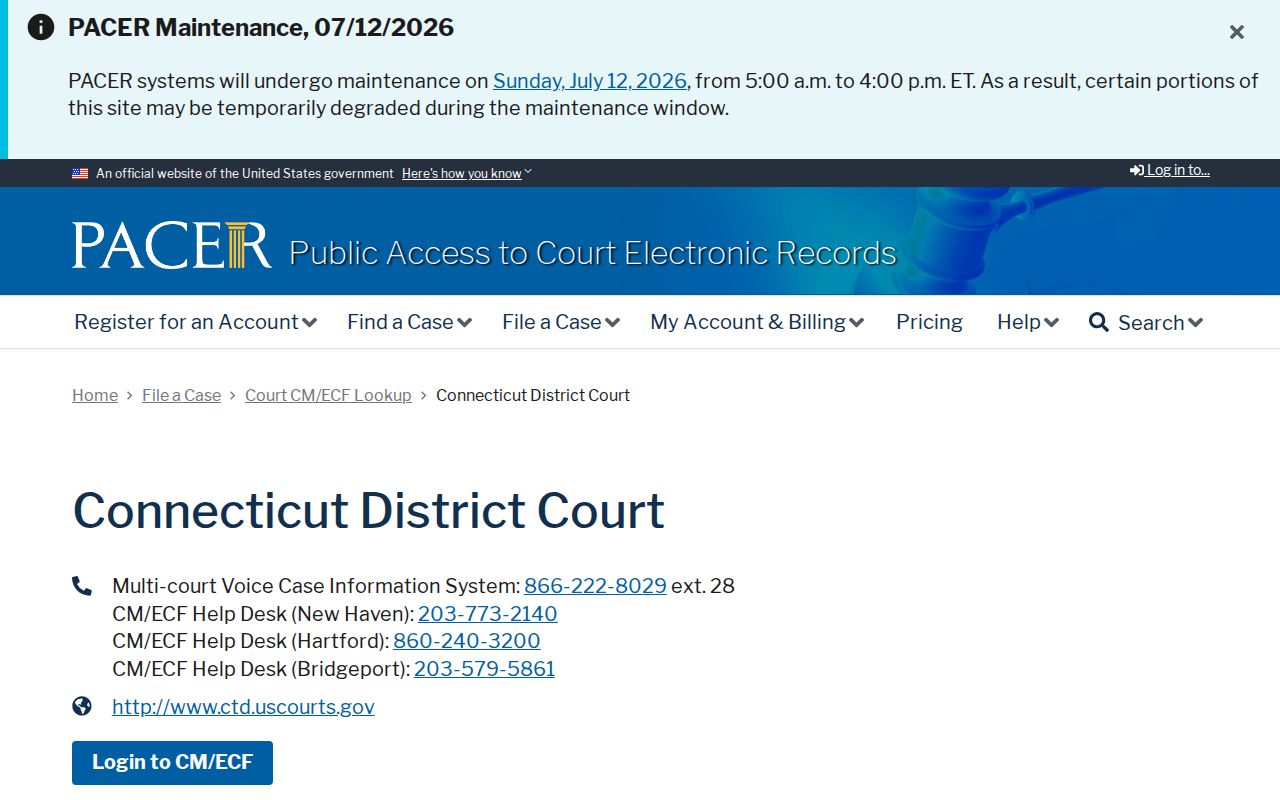Image resolution: width=1280 pixels, height=800 pixels.
Task: Open http://www.ctd.uscourts.gov link
Action: pos(243,707)
